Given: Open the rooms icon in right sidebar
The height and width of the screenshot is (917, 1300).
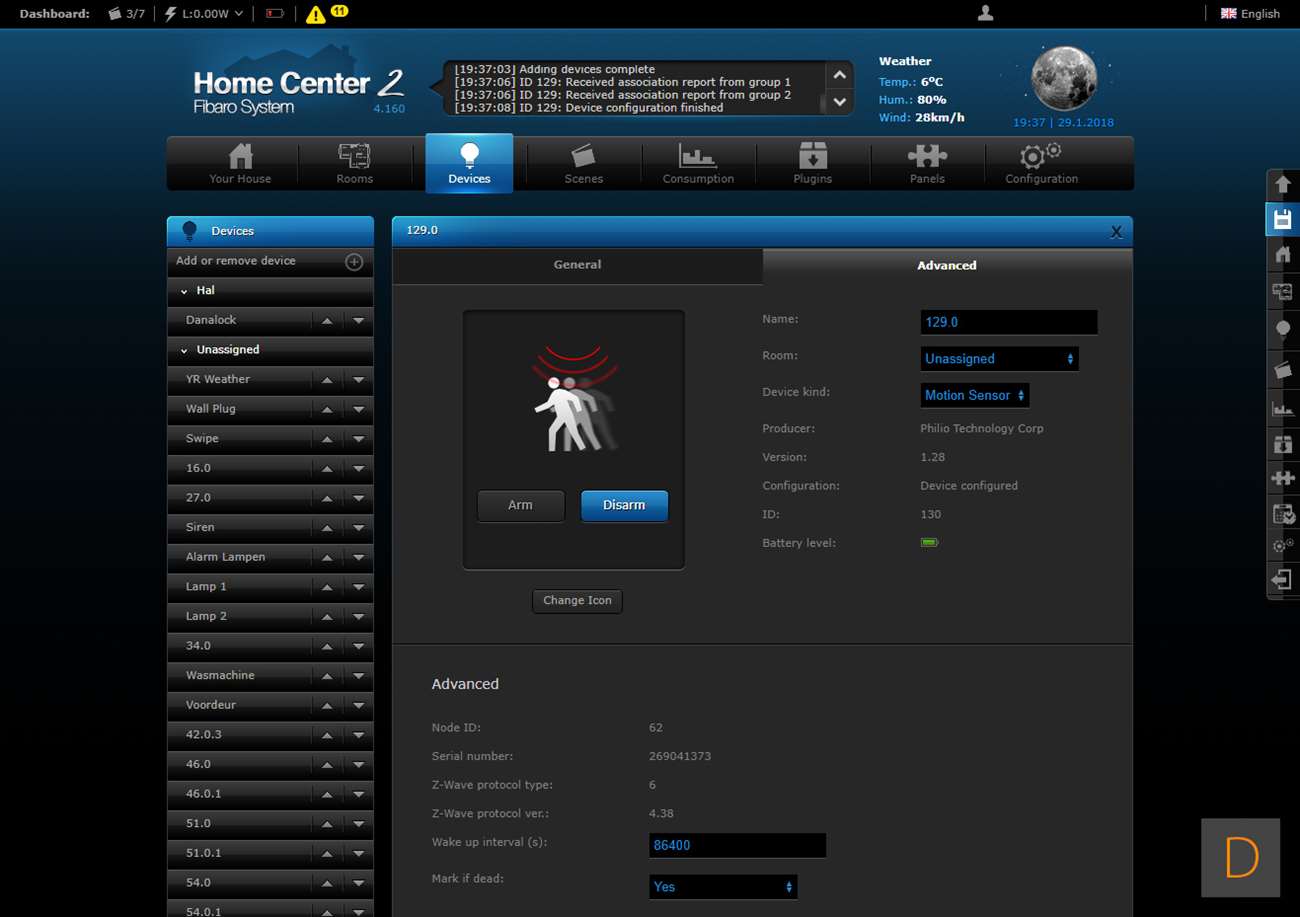Looking at the screenshot, I should [1283, 291].
